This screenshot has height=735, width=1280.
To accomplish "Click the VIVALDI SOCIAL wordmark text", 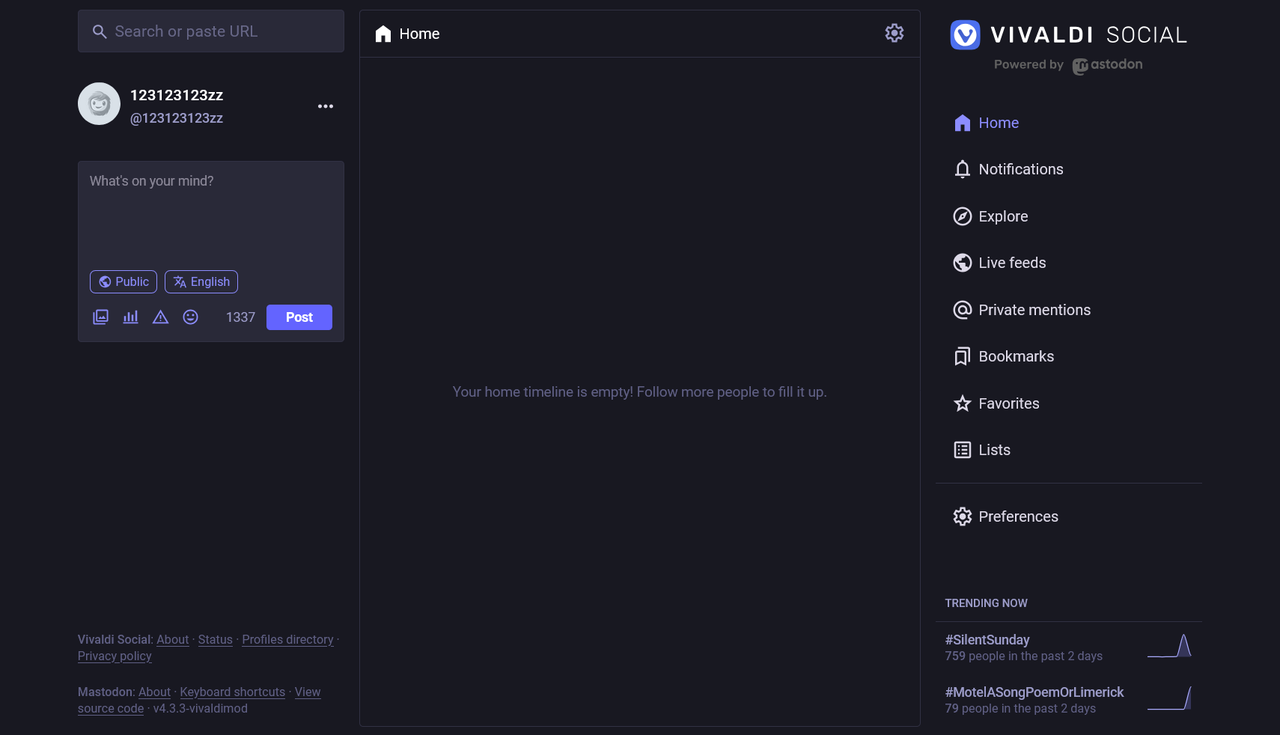I will (x=1088, y=35).
